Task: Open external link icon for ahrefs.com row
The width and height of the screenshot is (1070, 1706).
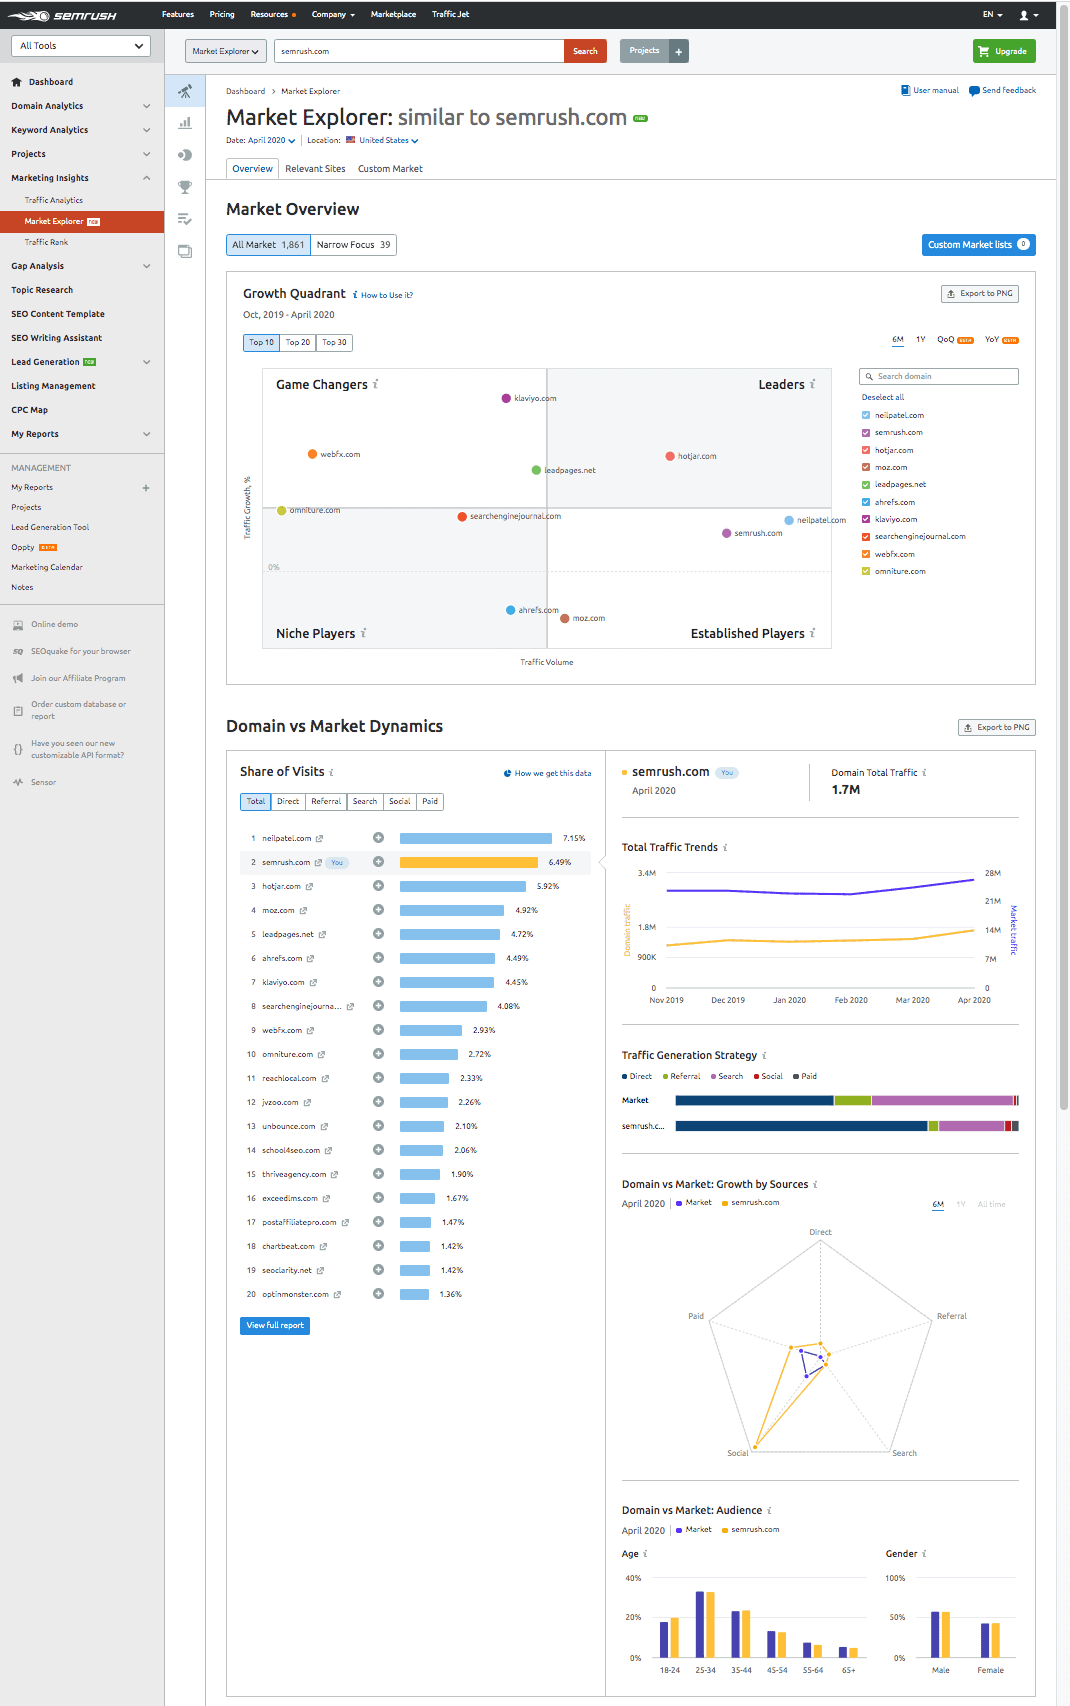Action: point(310,958)
